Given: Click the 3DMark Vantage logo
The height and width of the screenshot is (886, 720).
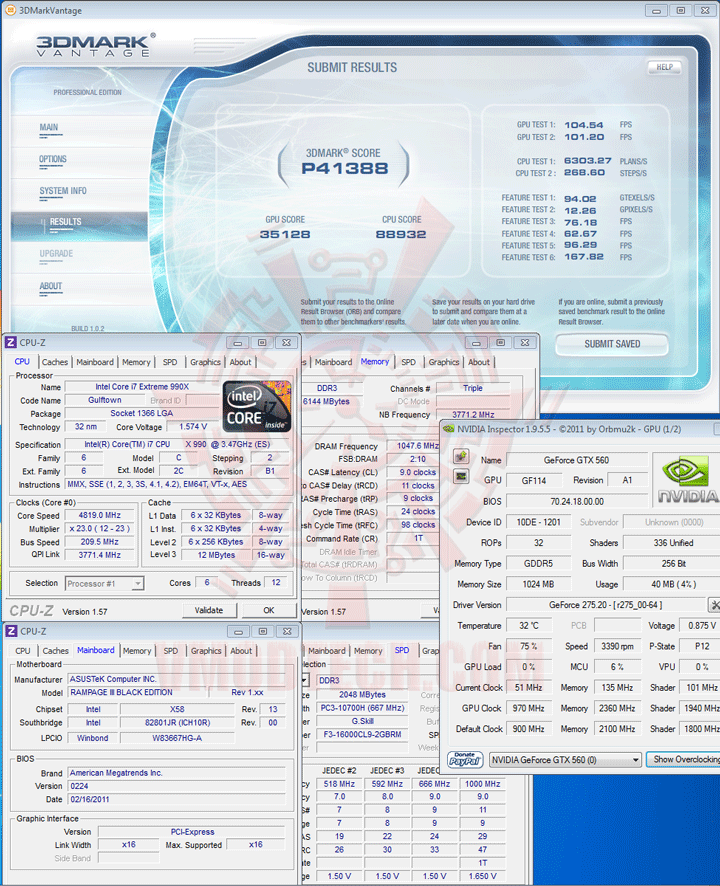Looking at the screenshot, I should point(96,45).
